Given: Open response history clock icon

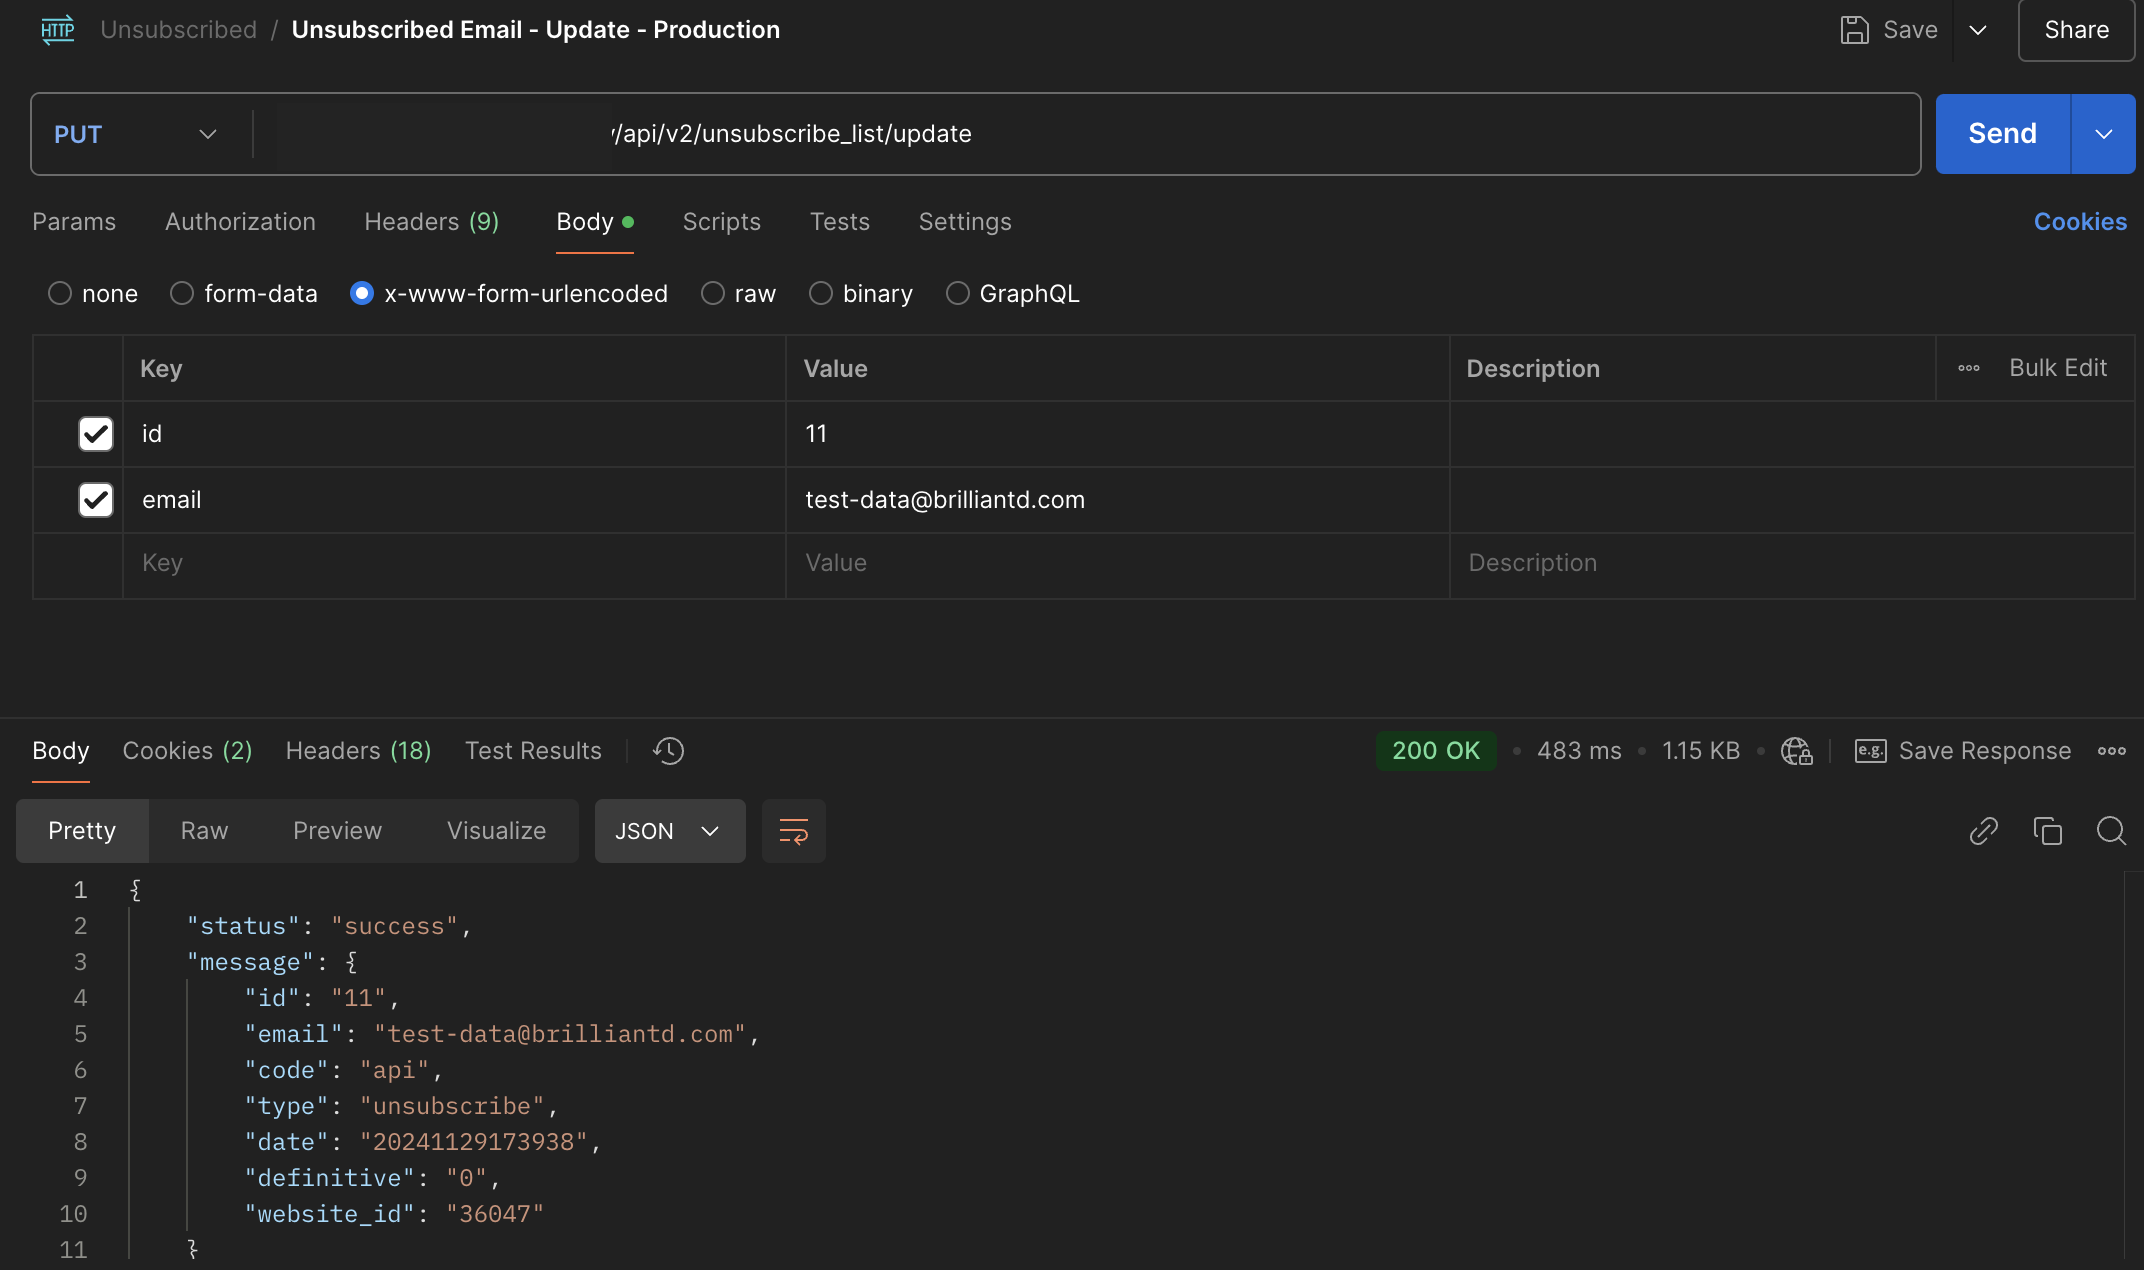Looking at the screenshot, I should (668, 751).
